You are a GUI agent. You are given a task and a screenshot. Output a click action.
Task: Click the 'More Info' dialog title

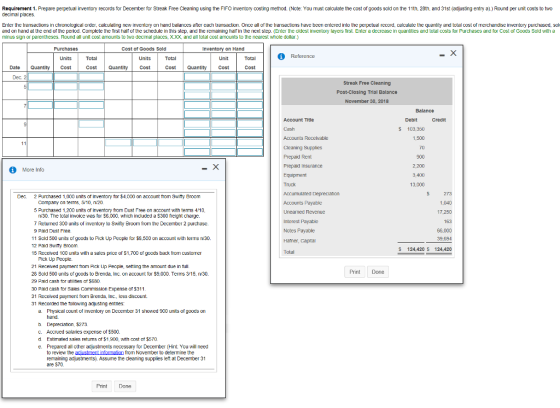click(x=33, y=170)
